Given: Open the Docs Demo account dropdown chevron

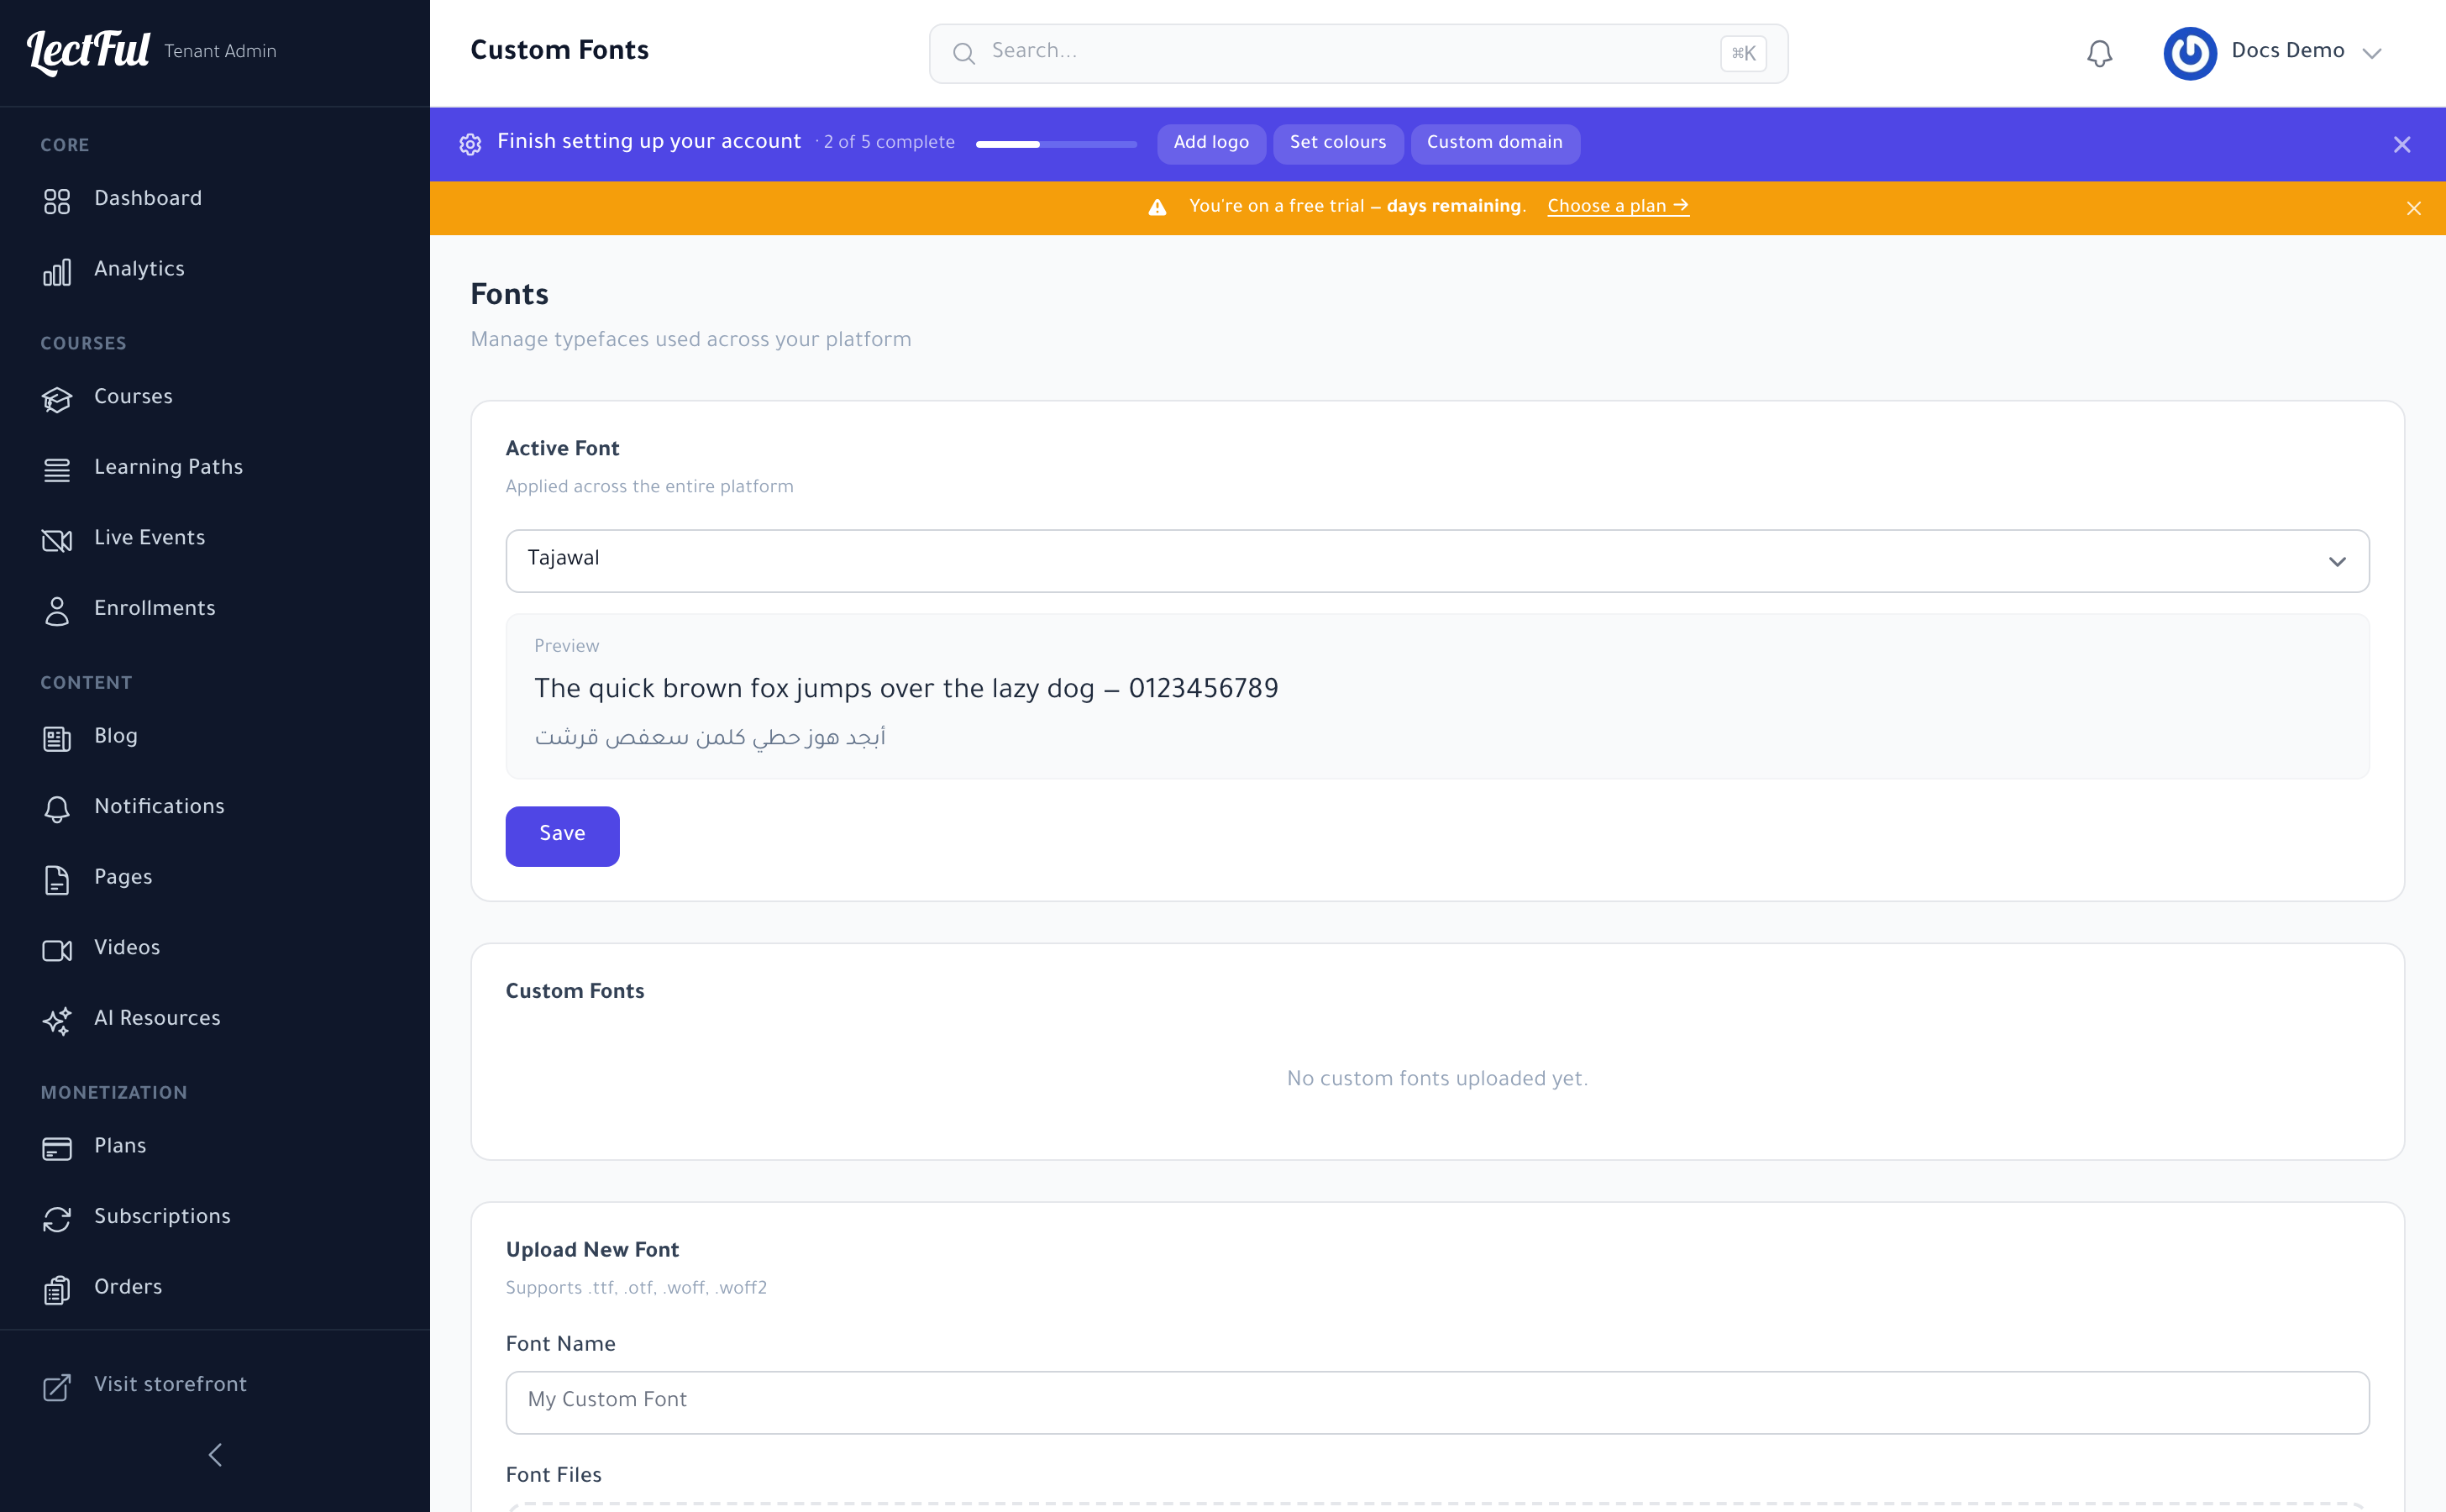Looking at the screenshot, I should 2371,53.
